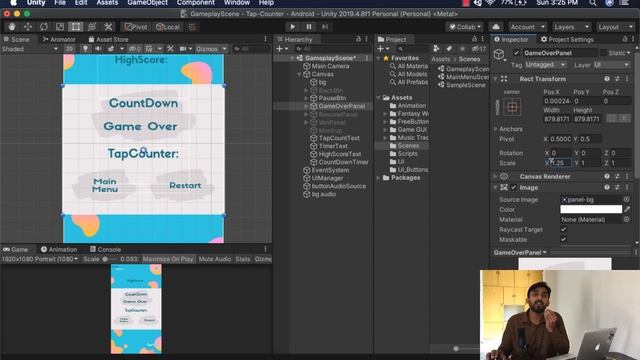Toggle the Image component enabled checkbox
The height and width of the screenshot is (360, 640).
pos(514,188)
